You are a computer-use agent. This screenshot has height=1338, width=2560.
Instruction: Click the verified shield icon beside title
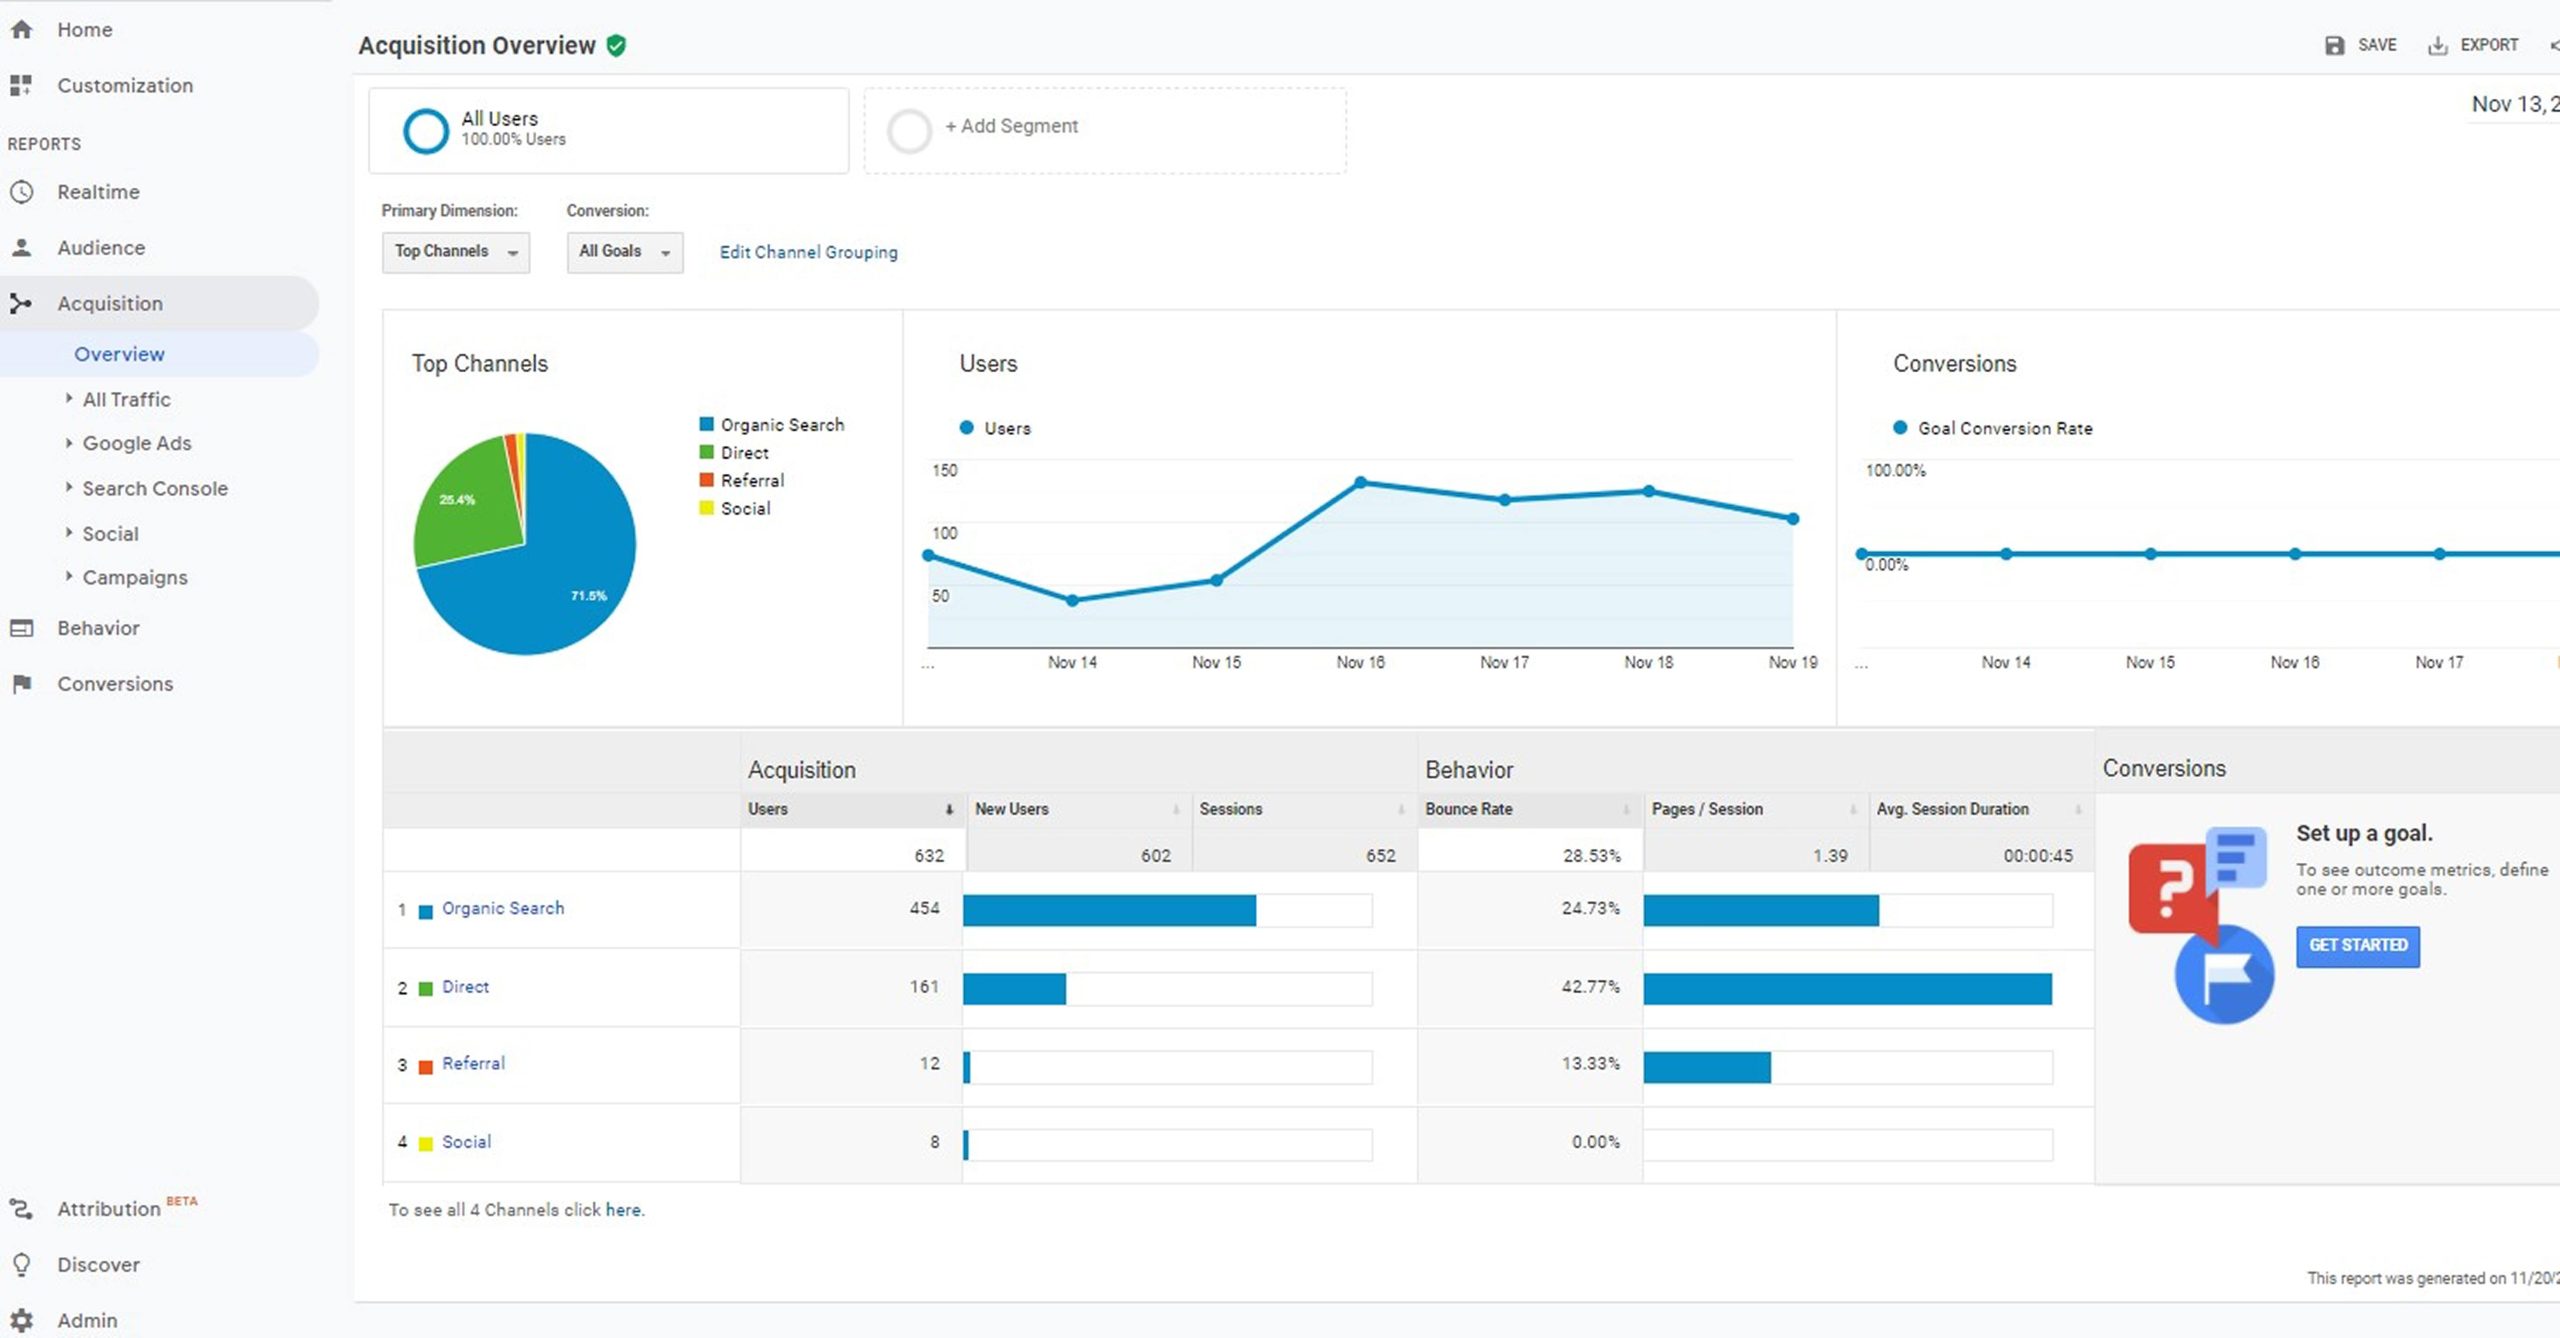click(x=617, y=46)
